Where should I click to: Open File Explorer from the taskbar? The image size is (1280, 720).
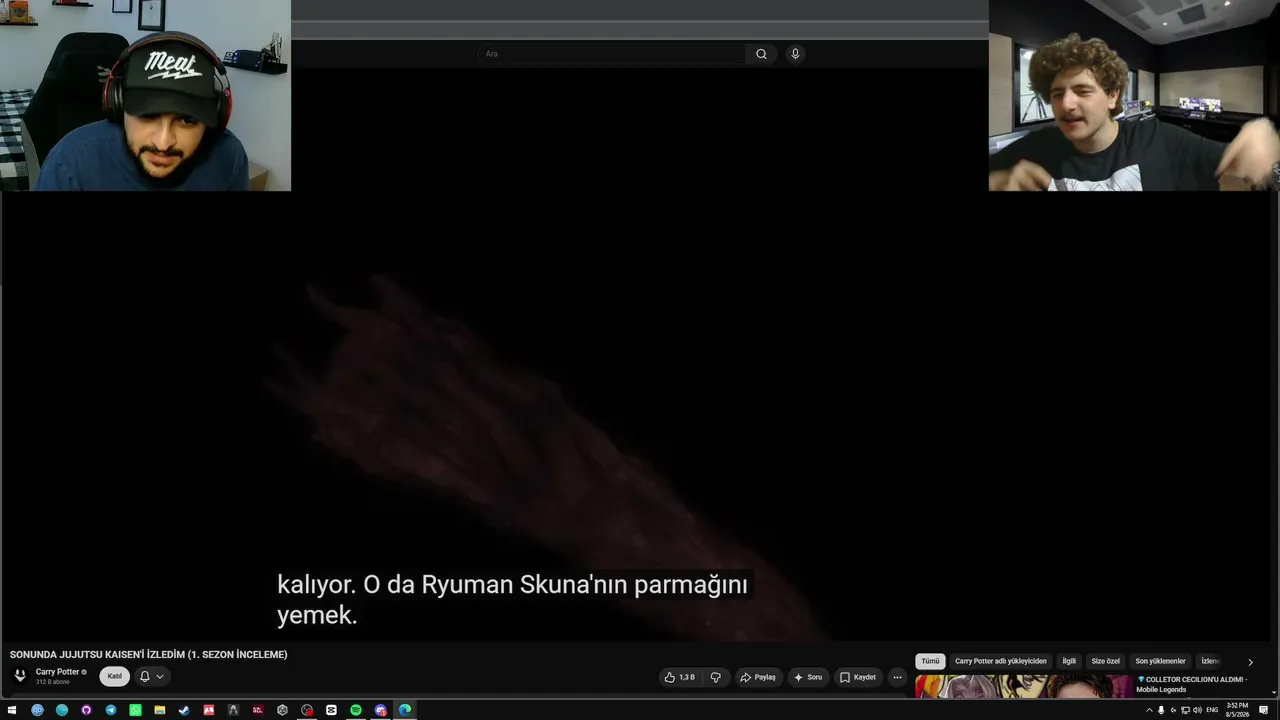(x=160, y=710)
